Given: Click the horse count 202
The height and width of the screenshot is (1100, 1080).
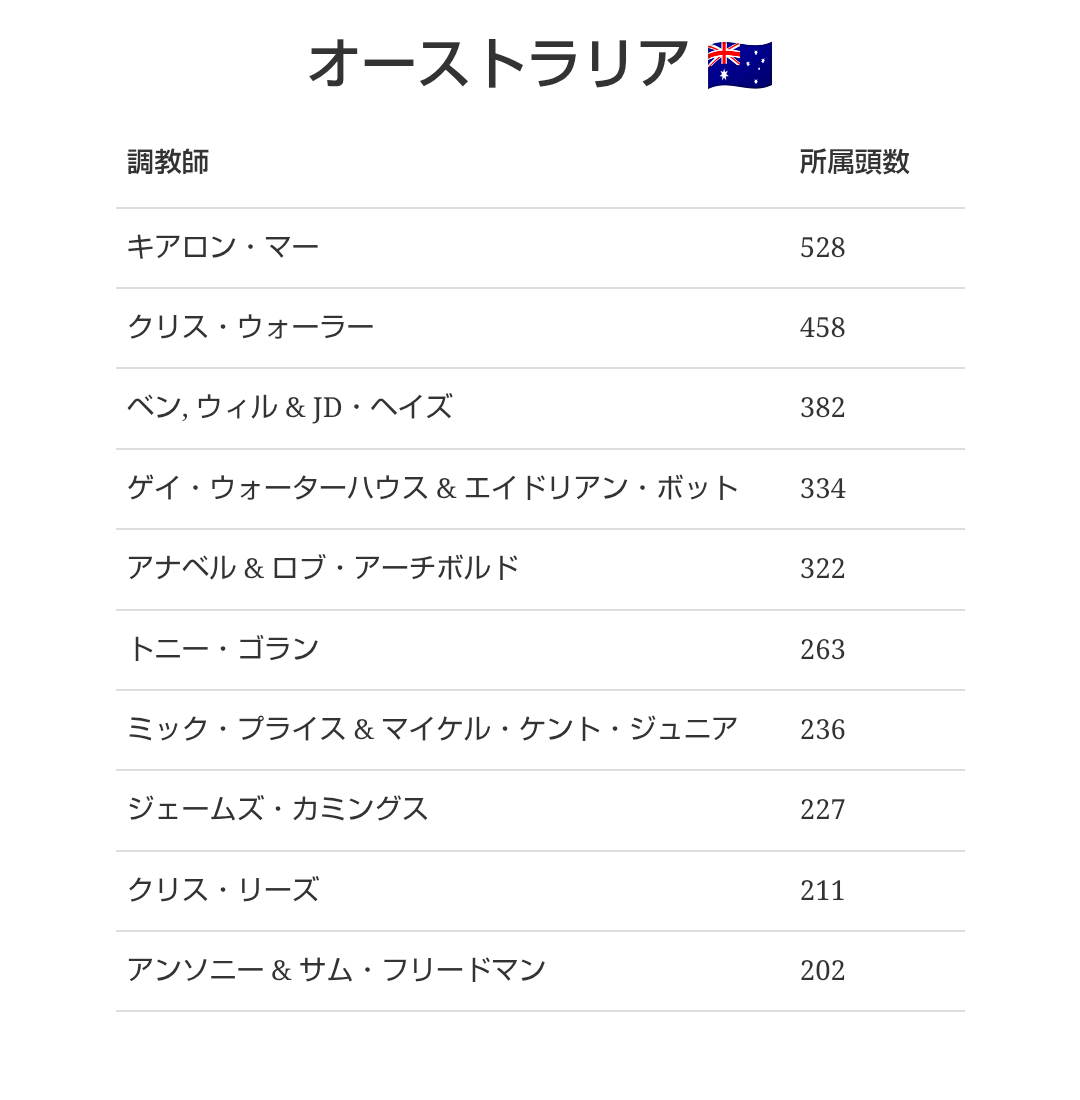Looking at the screenshot, I should pos(822,970).
